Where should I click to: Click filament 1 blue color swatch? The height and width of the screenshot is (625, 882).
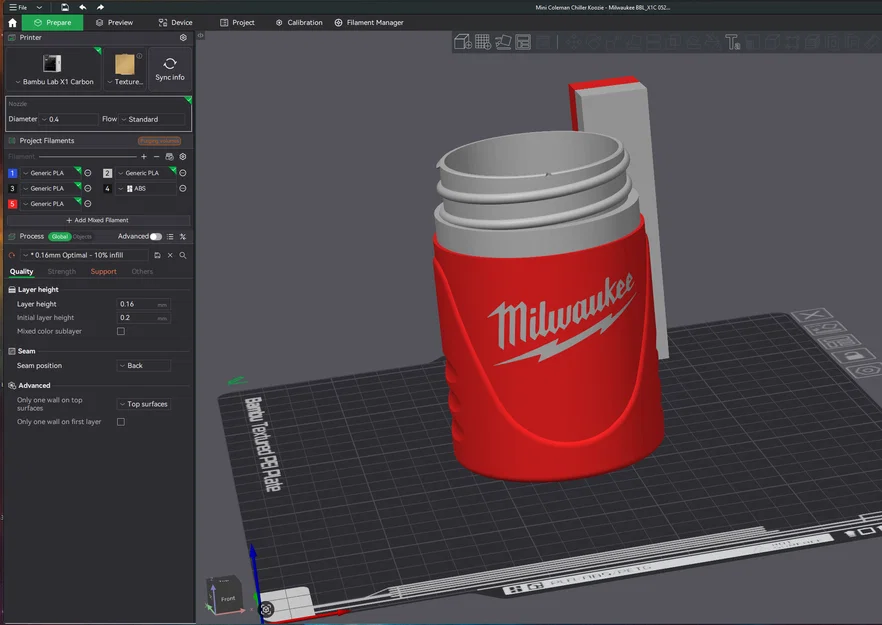12,173
